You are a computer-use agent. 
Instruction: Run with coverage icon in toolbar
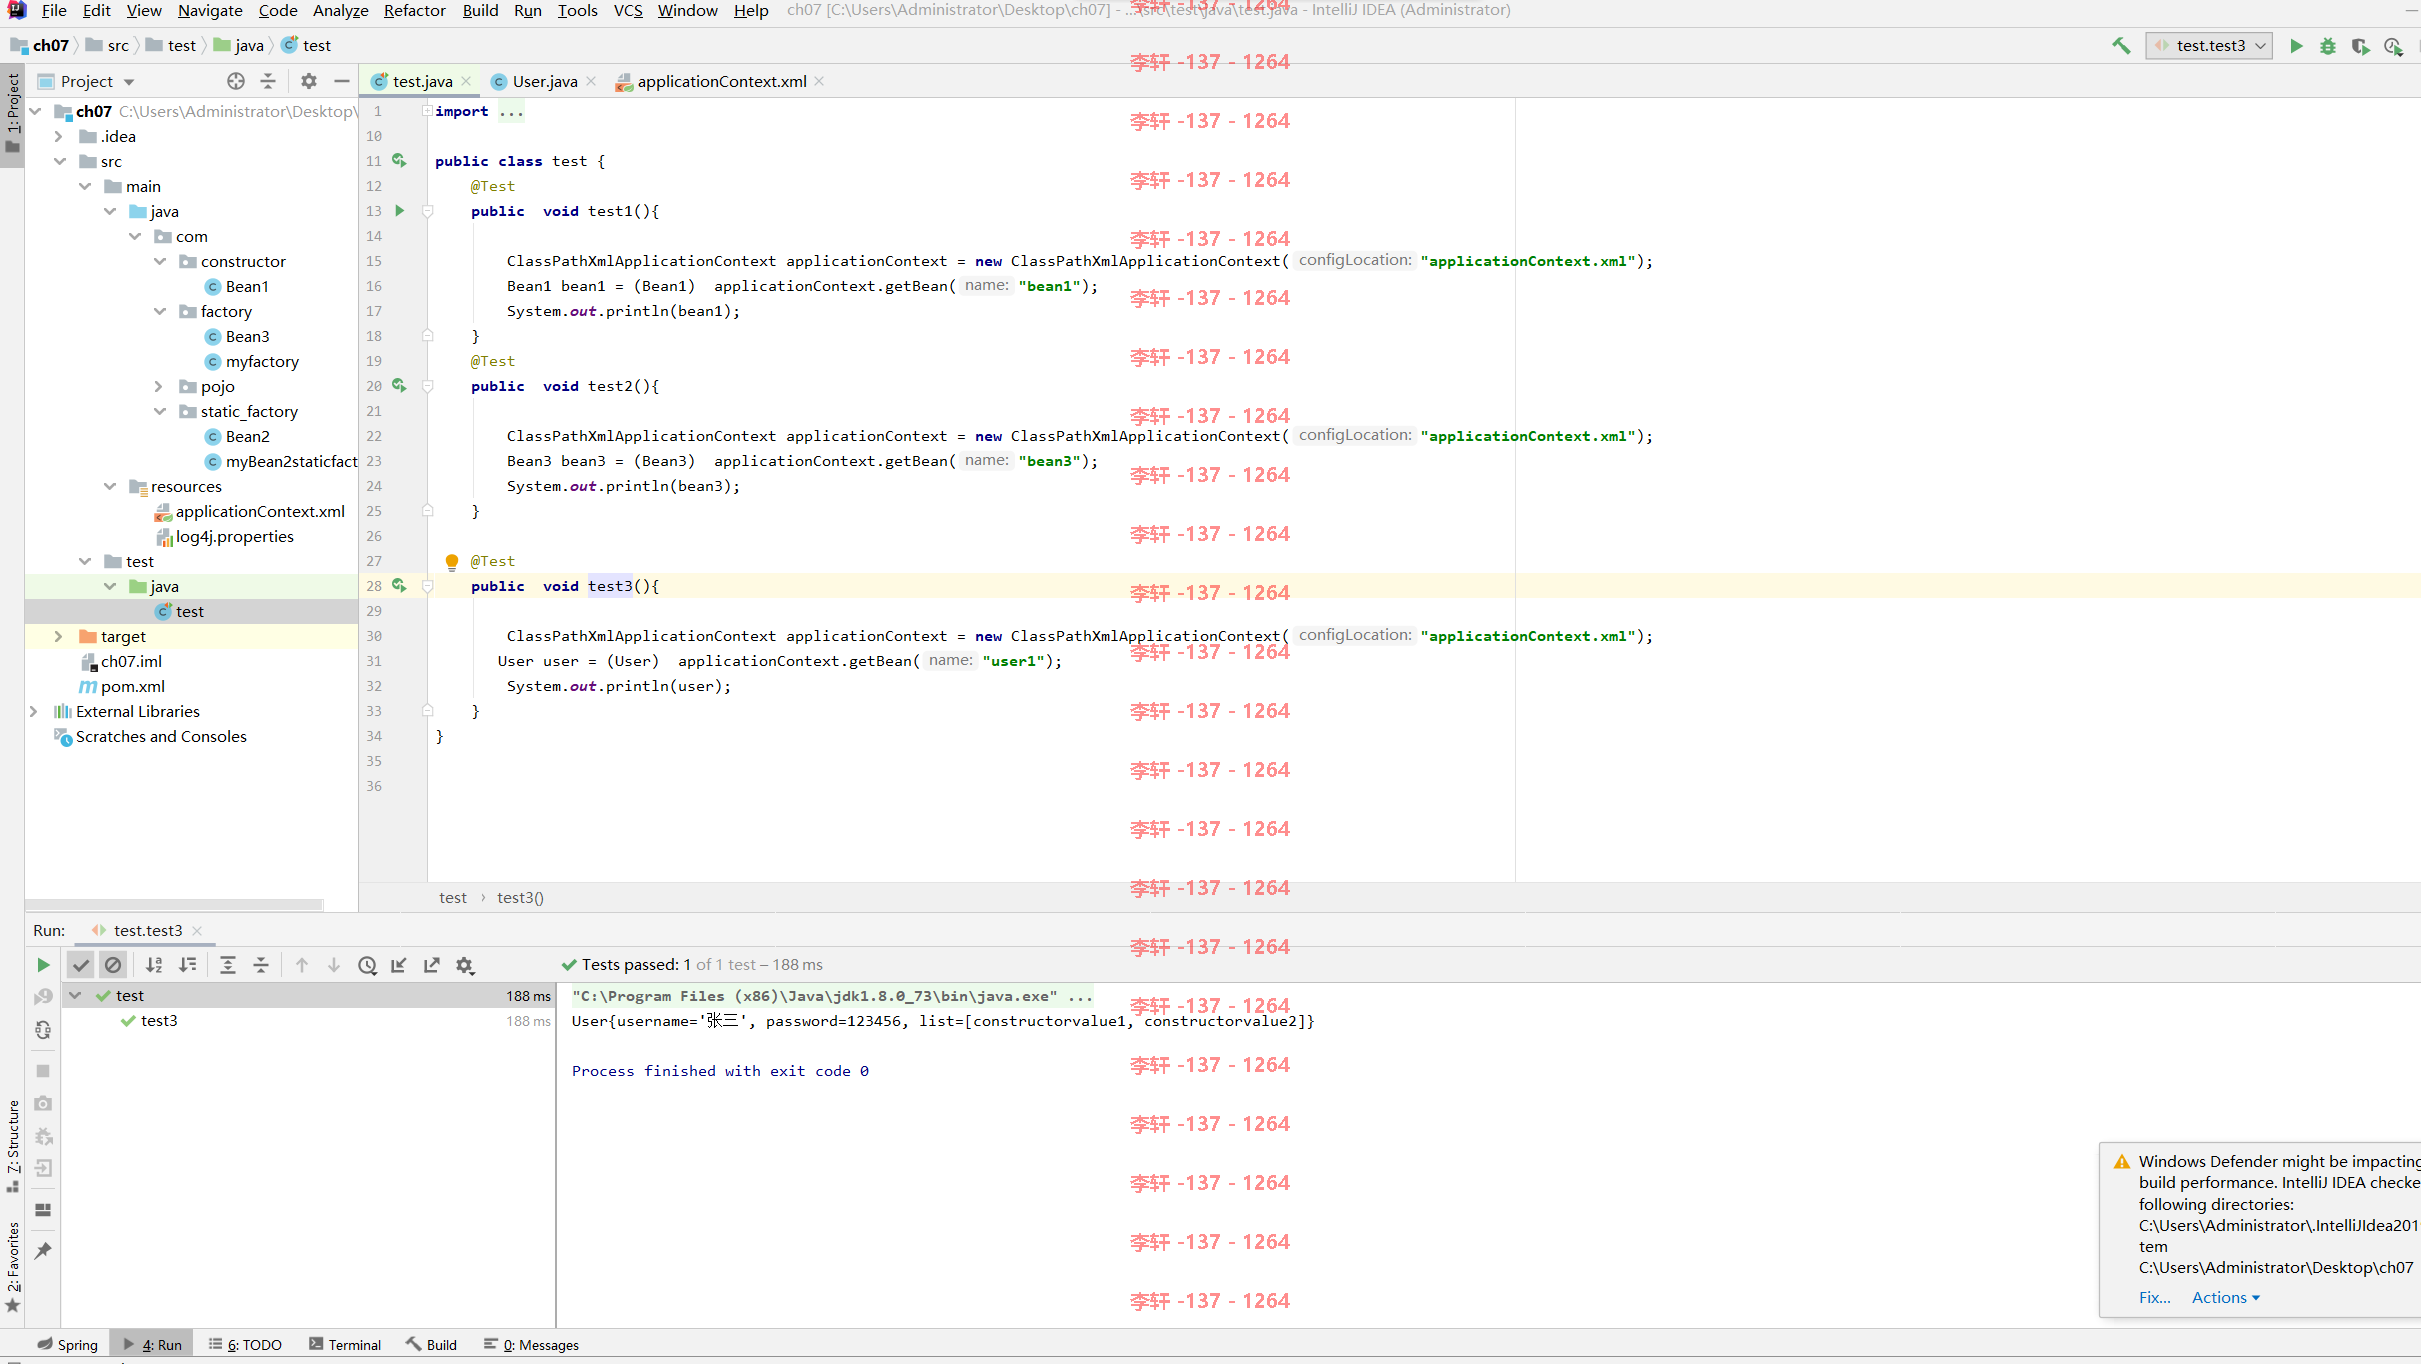(2360, 46)
